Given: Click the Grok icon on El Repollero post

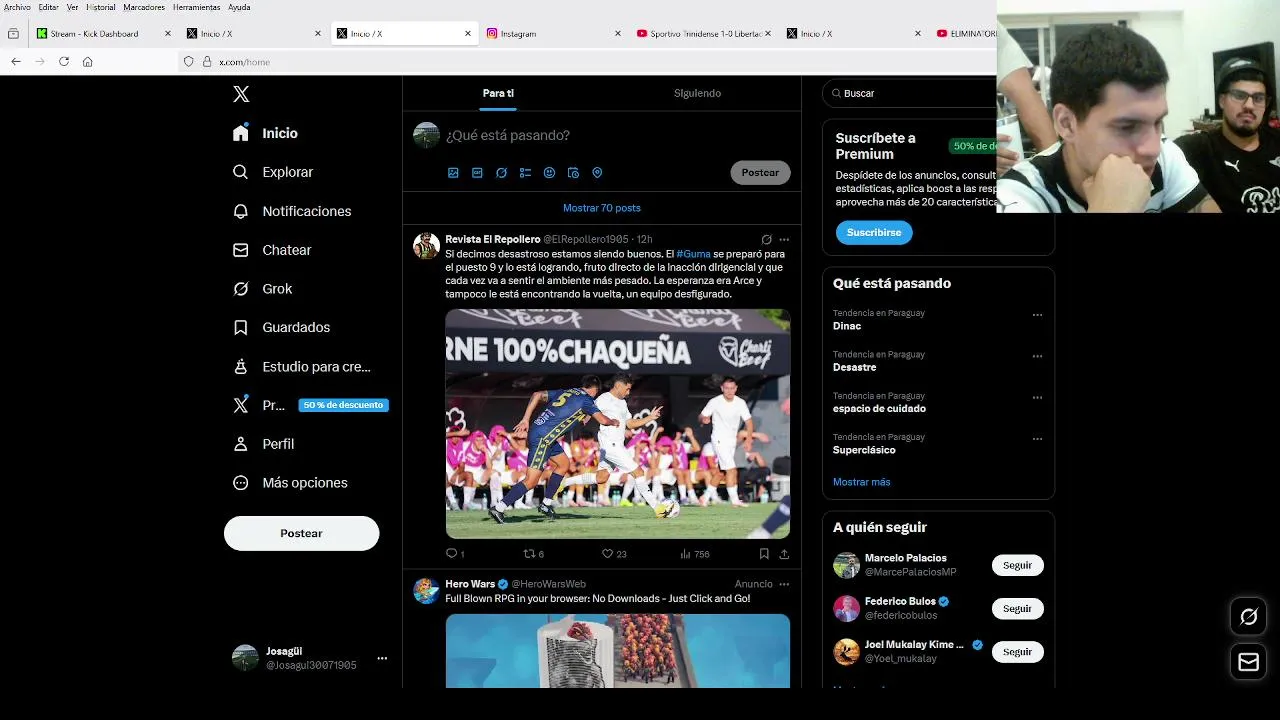Looking at the screenshot, I should [x=767, y=240].
